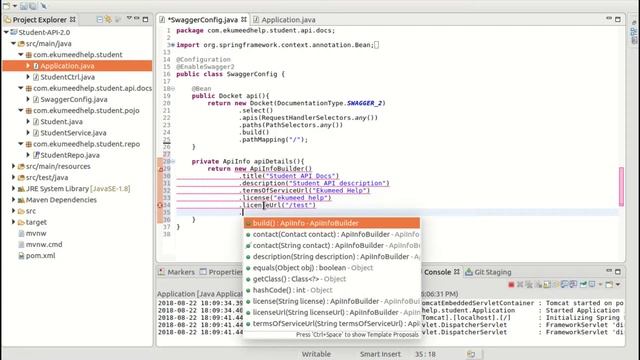Screen dimensions: 640x360
Task: Switch to the Git Staging tab
Action: 488,272
